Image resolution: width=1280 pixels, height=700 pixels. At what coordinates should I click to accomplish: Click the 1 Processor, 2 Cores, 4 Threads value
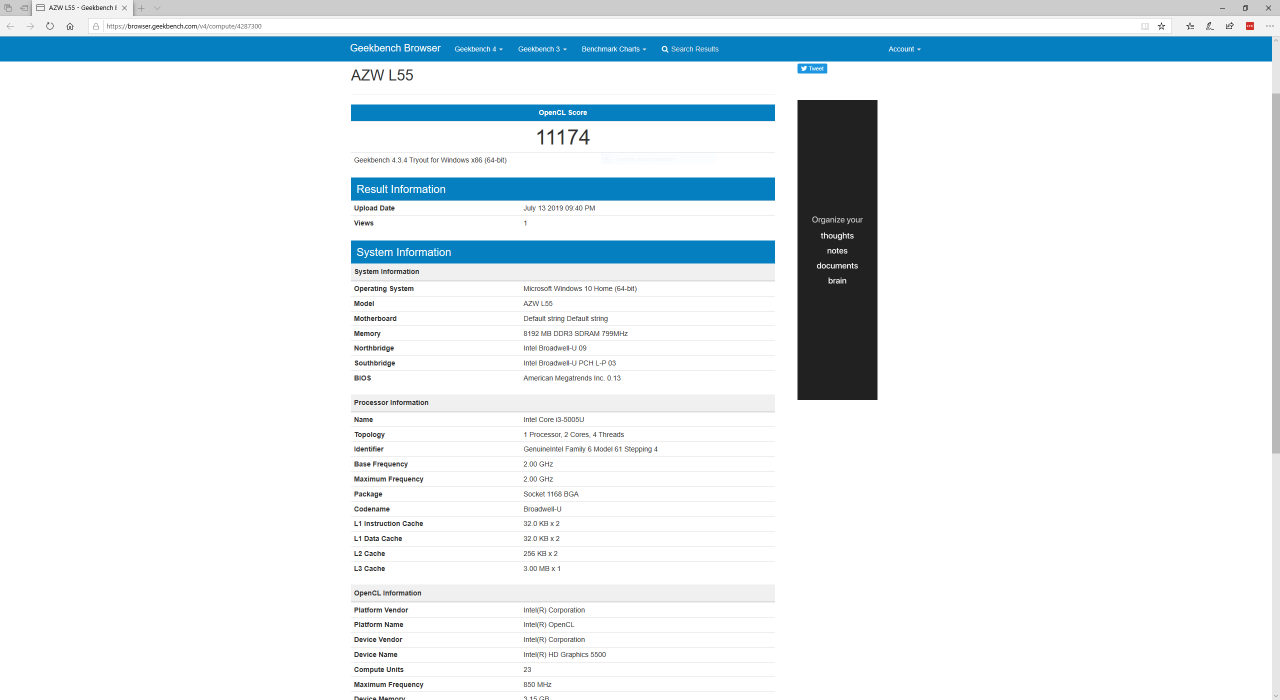pos(573,435)
